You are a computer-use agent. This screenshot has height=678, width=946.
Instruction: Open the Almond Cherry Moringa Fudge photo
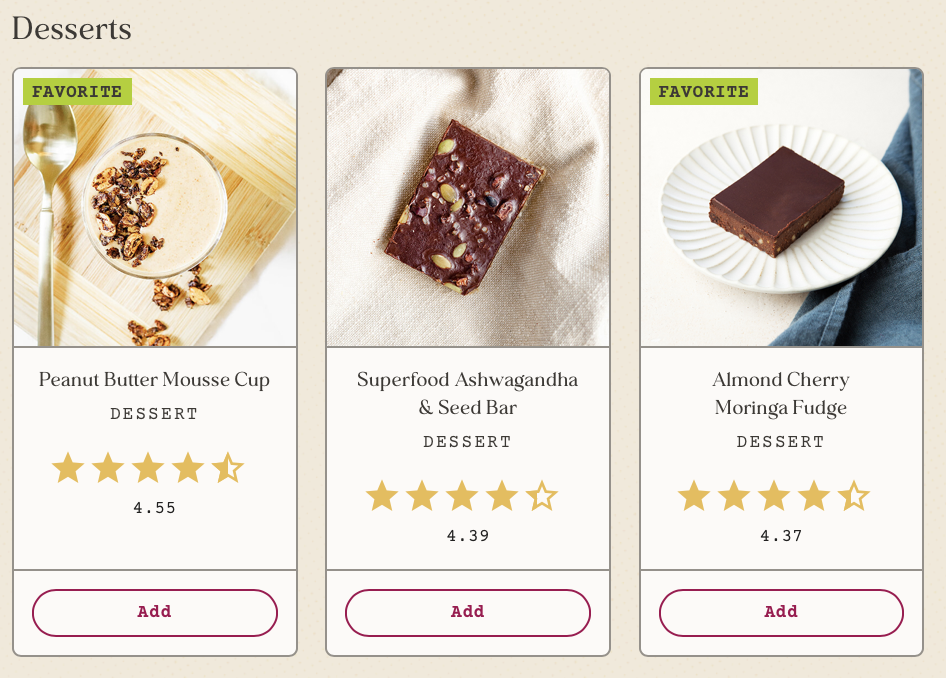point(781,208)
